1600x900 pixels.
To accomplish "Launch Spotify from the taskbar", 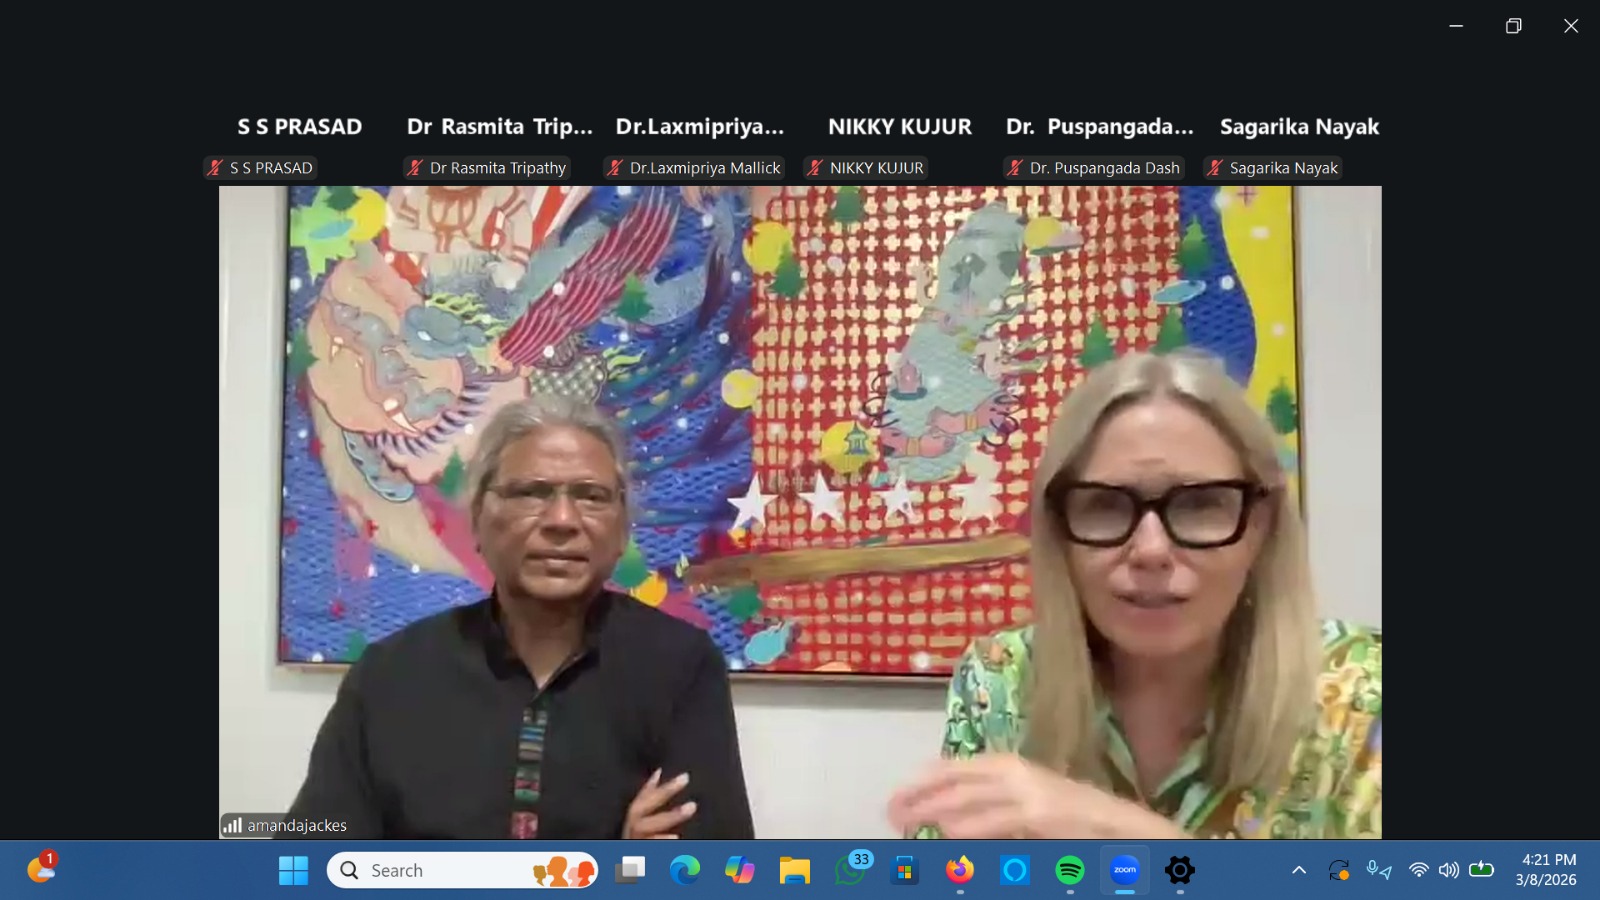I will tap(1070, 870).
